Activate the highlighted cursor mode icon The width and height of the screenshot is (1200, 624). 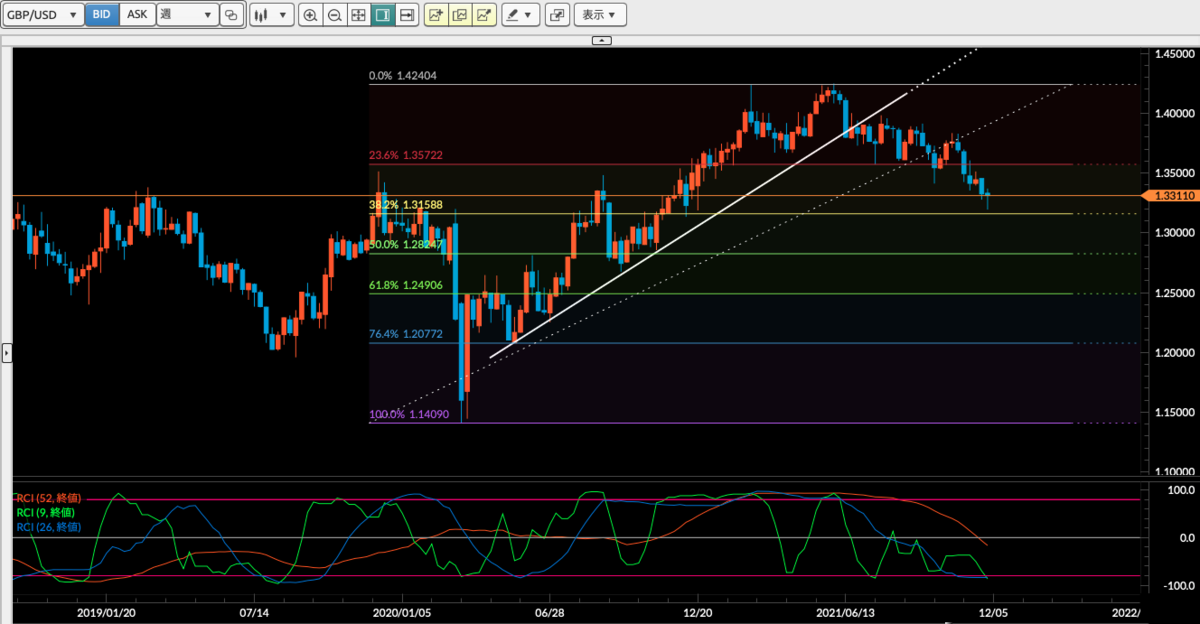[382, 14]
